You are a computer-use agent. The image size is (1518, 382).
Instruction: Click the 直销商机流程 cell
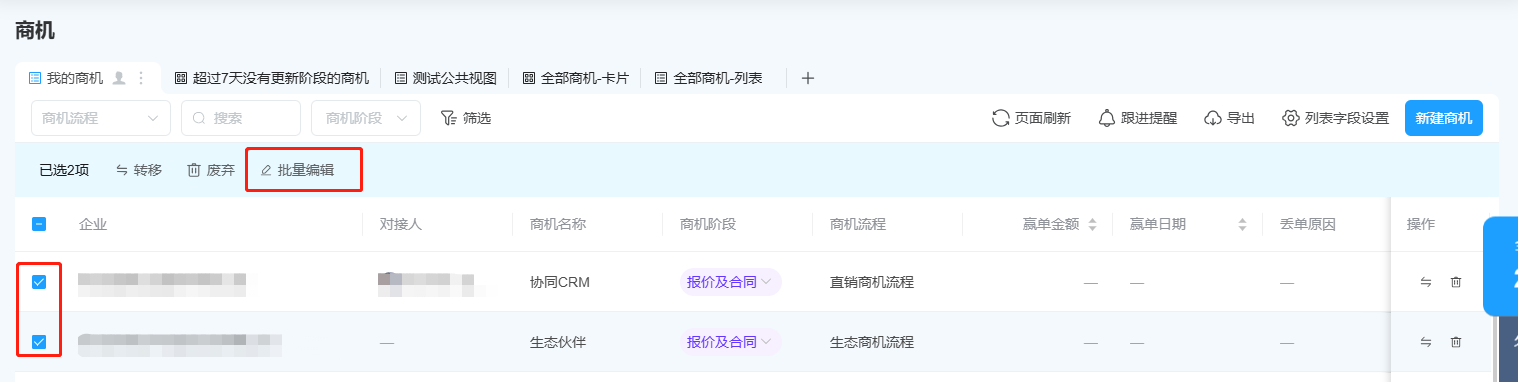(x=872, y=282)
